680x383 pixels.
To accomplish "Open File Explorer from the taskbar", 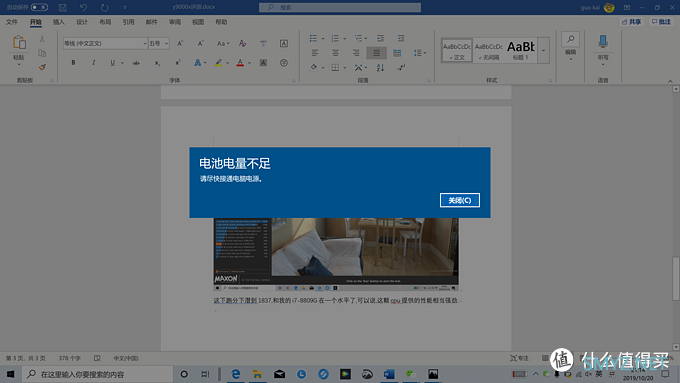I will click(258, 374).
